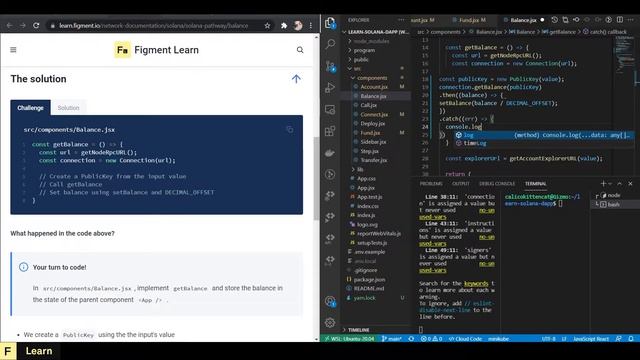Open Account.jsx in the explorer

pos(374,87)
